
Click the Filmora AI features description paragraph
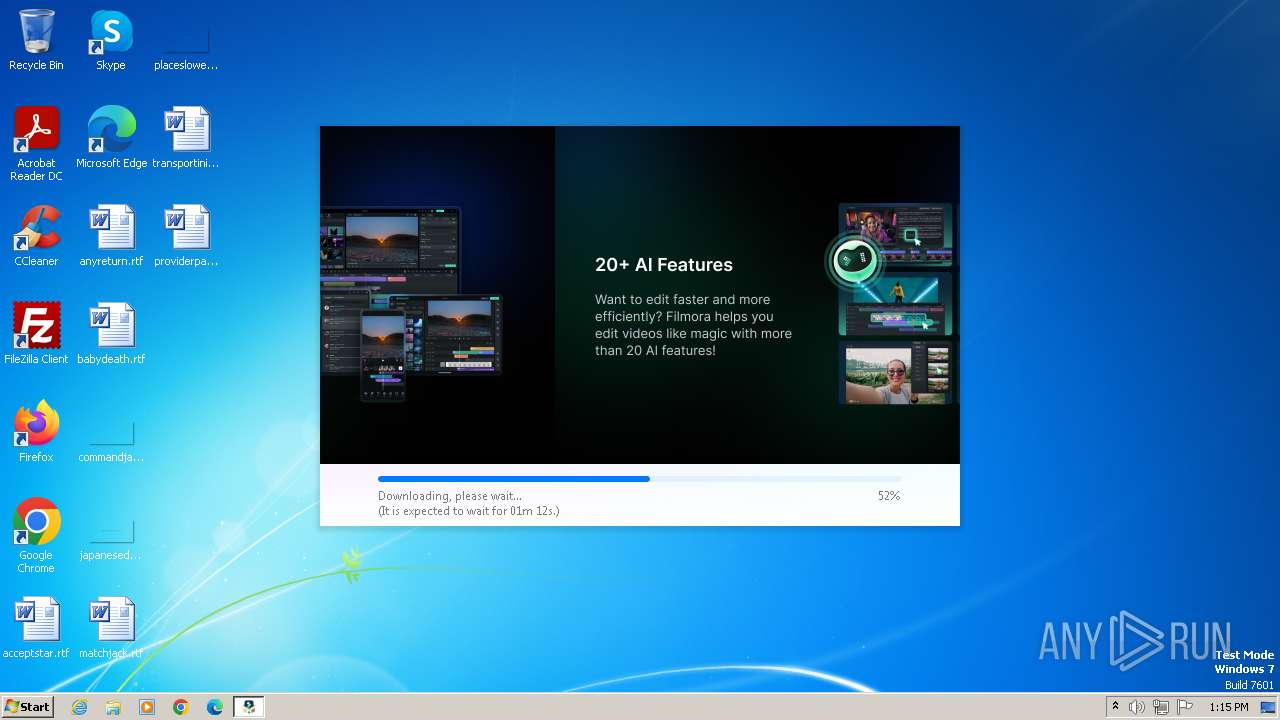coord(693,325)
